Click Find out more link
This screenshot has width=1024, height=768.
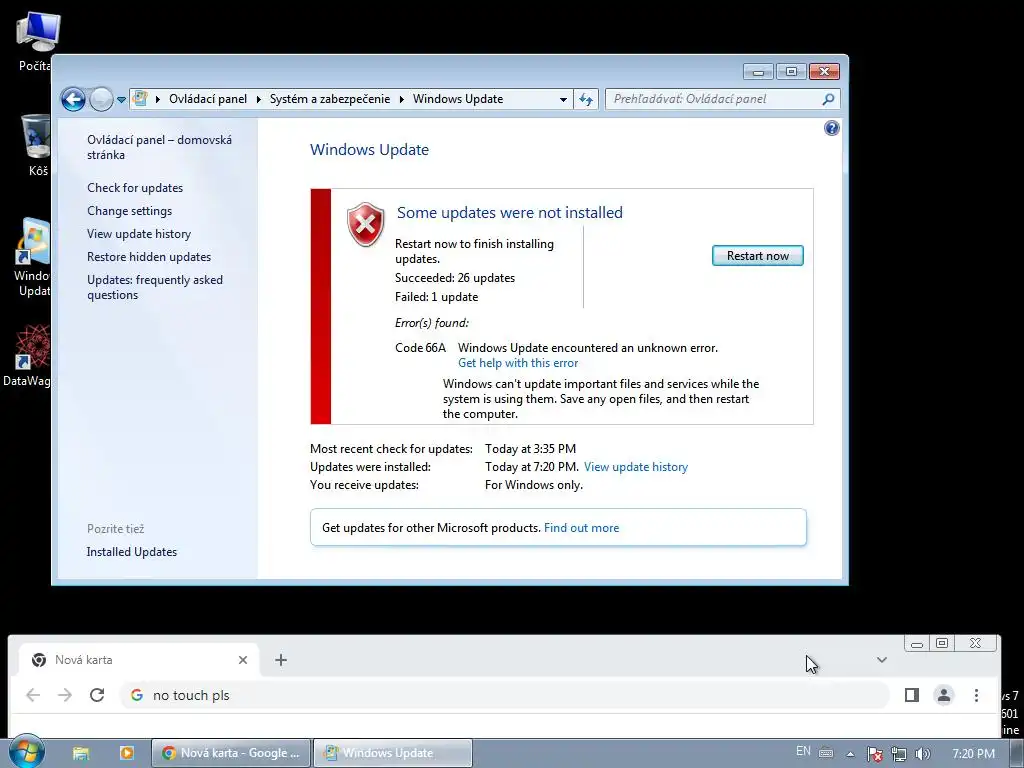pyautogui.click(x=581, y=528)
